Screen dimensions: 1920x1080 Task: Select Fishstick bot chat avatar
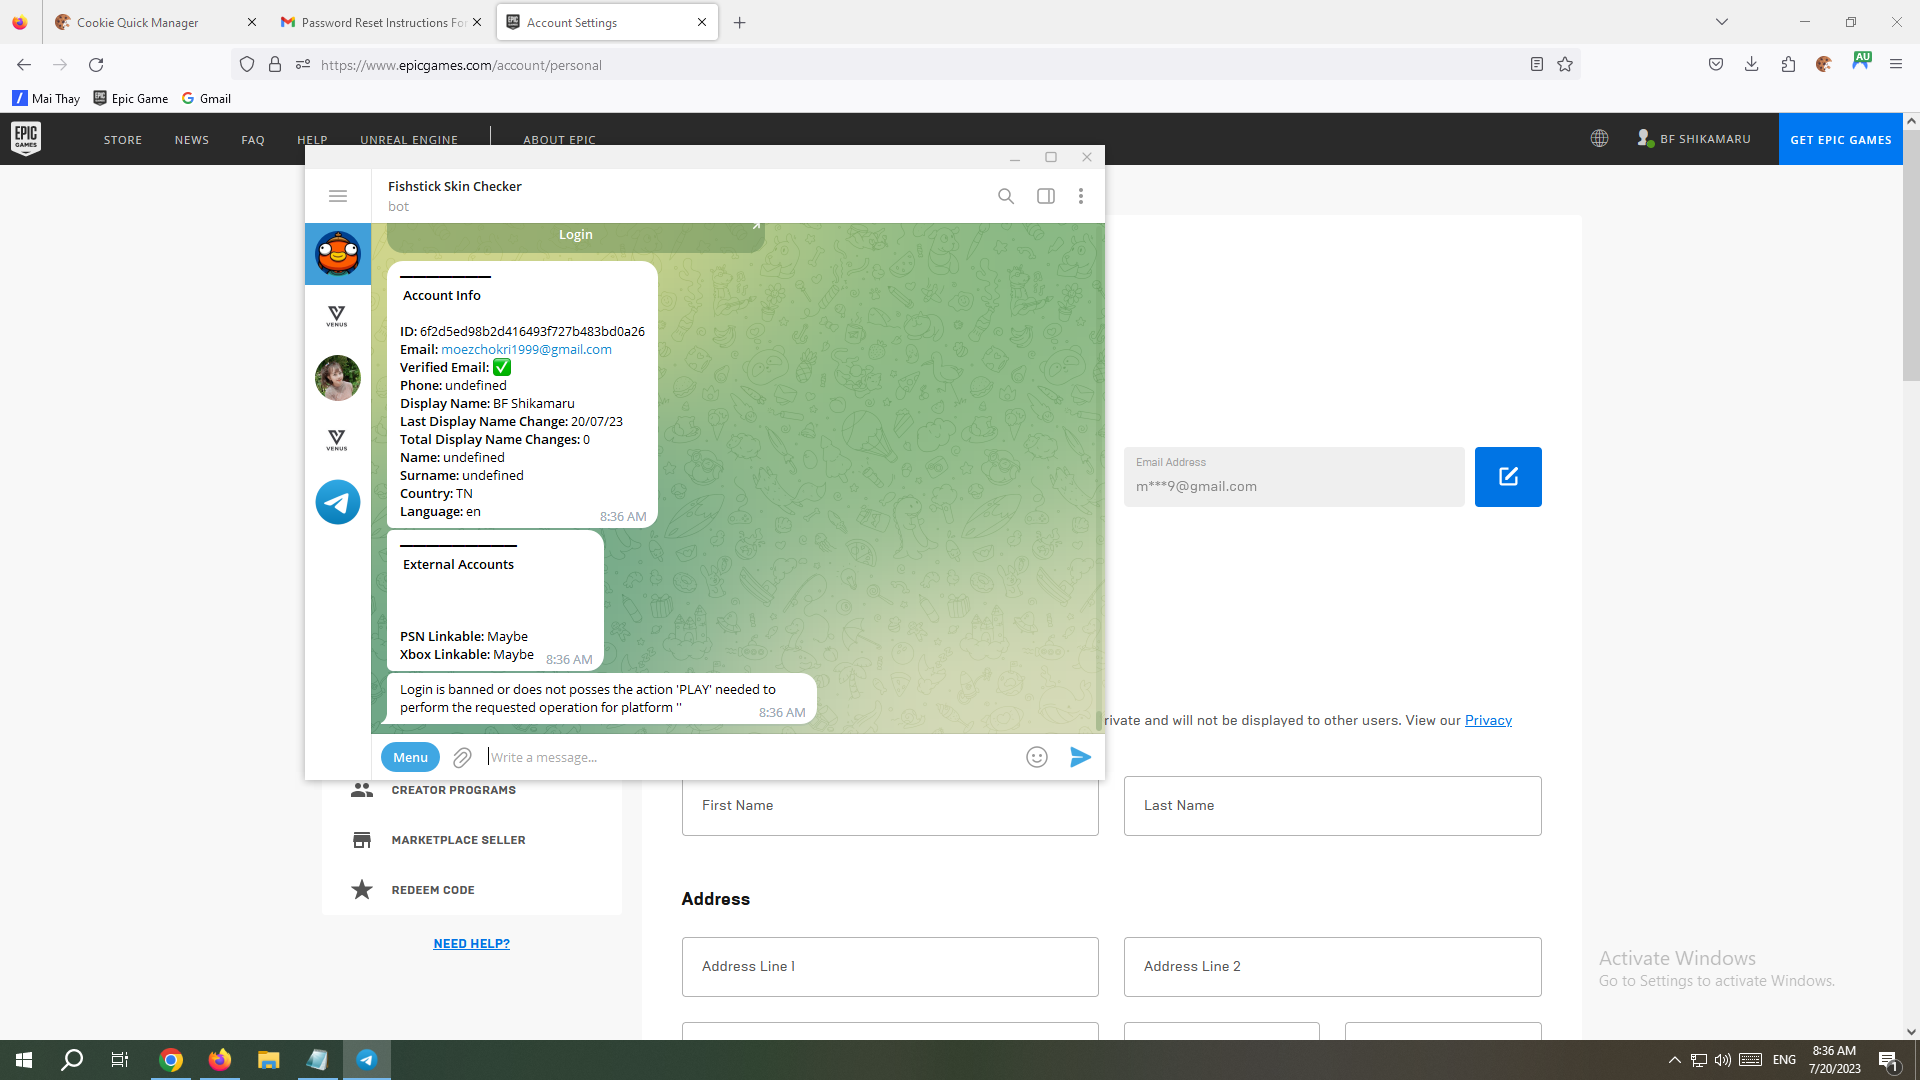point(338,254)
